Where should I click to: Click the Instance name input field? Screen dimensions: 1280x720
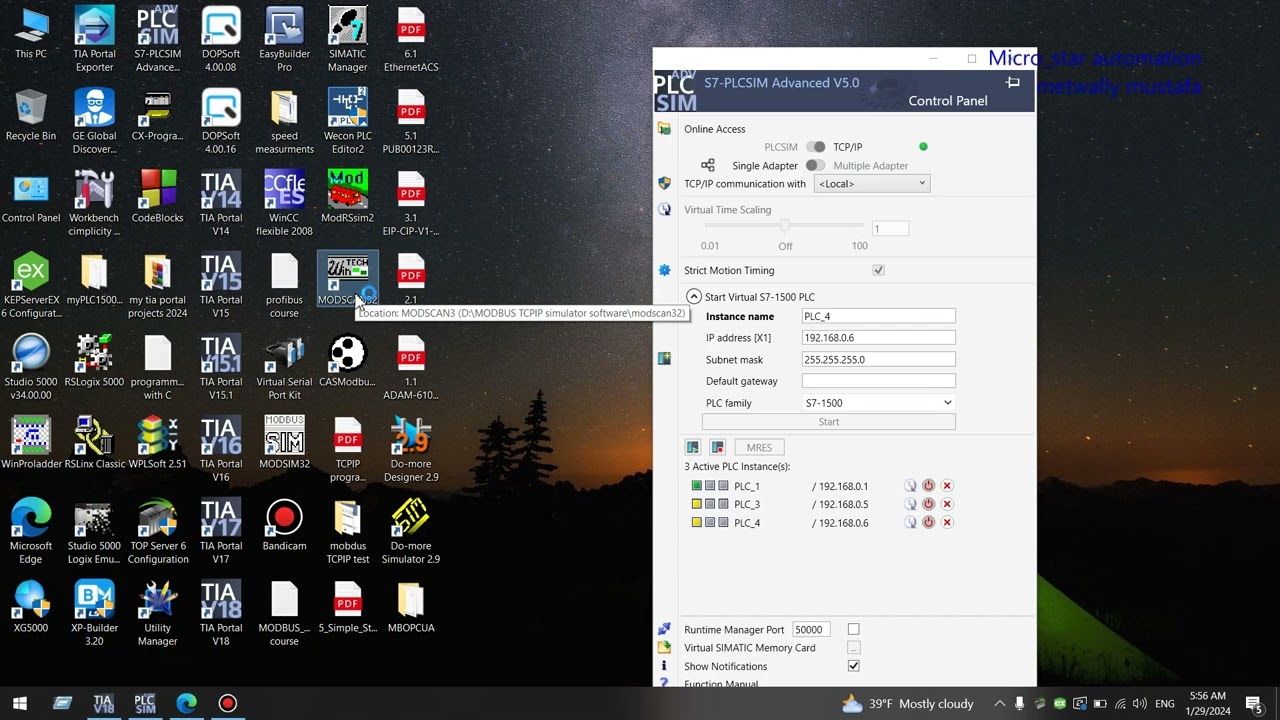pyautogui.click(x=878, y=316)
